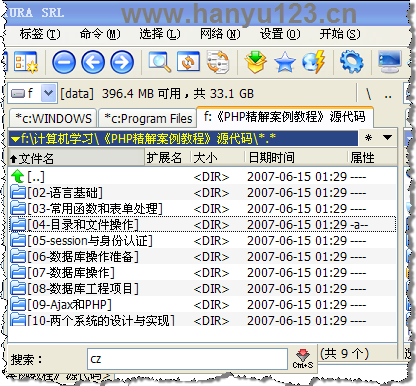The image size is (416, 386).
Task: Click folder icon of 02-语言基础
Action: pyautogui.click(x=18, y=193)
